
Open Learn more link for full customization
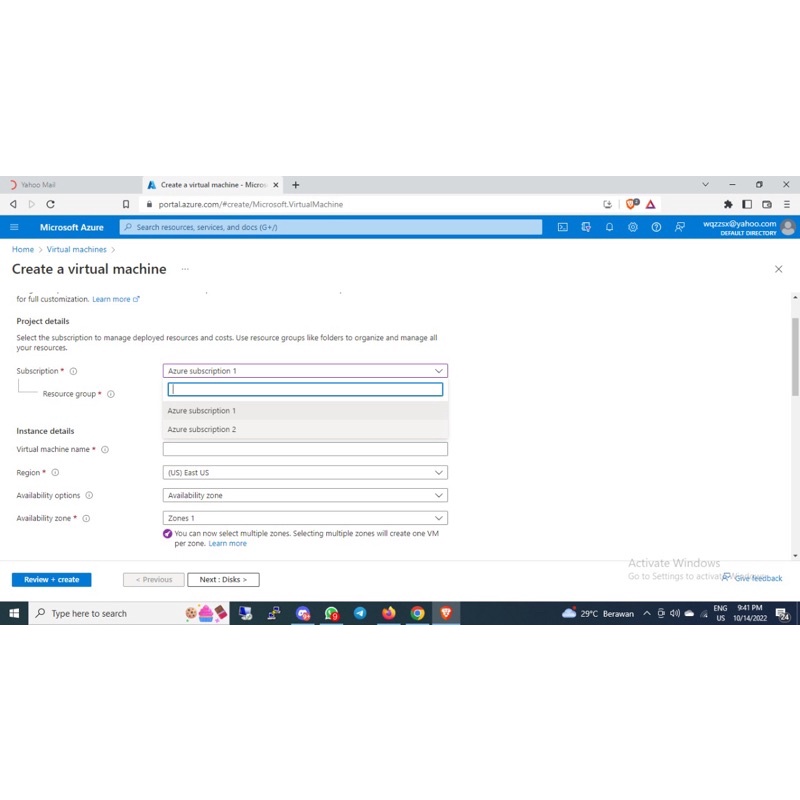(x=116, y=299)
